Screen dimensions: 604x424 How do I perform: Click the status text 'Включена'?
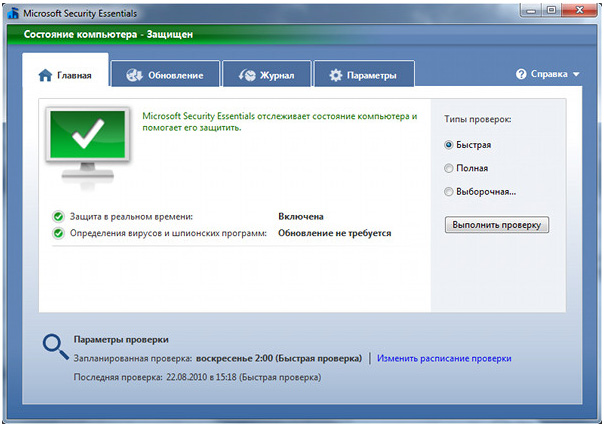[301, 216]
